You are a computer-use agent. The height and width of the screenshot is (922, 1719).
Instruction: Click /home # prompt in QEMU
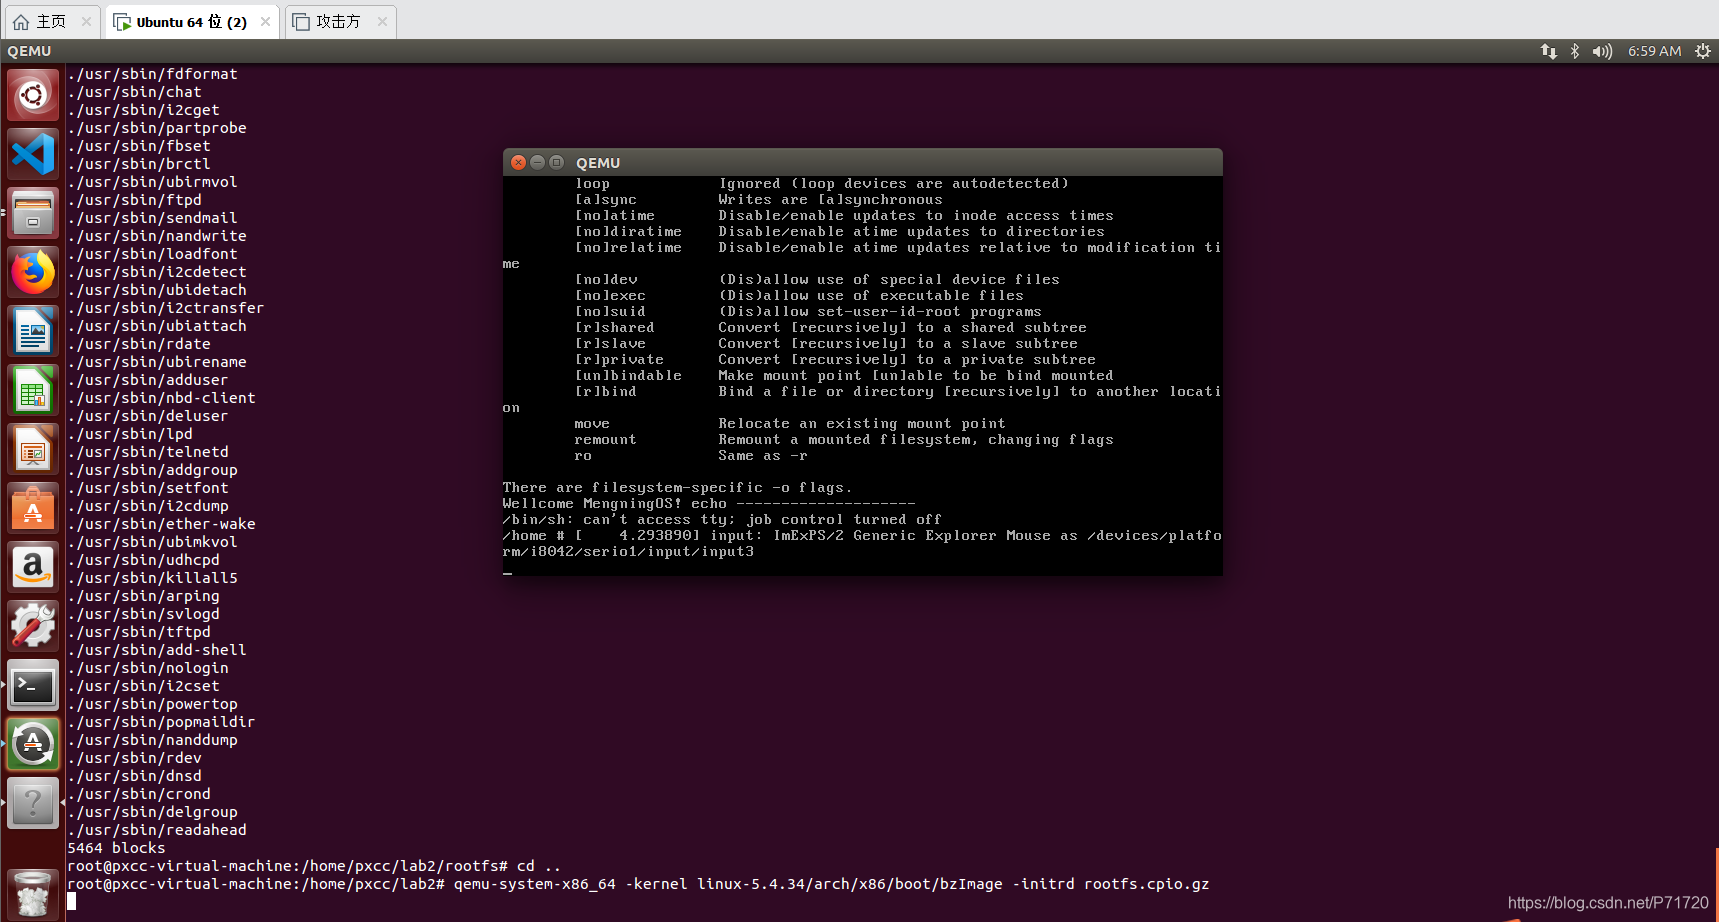[x=534, y=536]
